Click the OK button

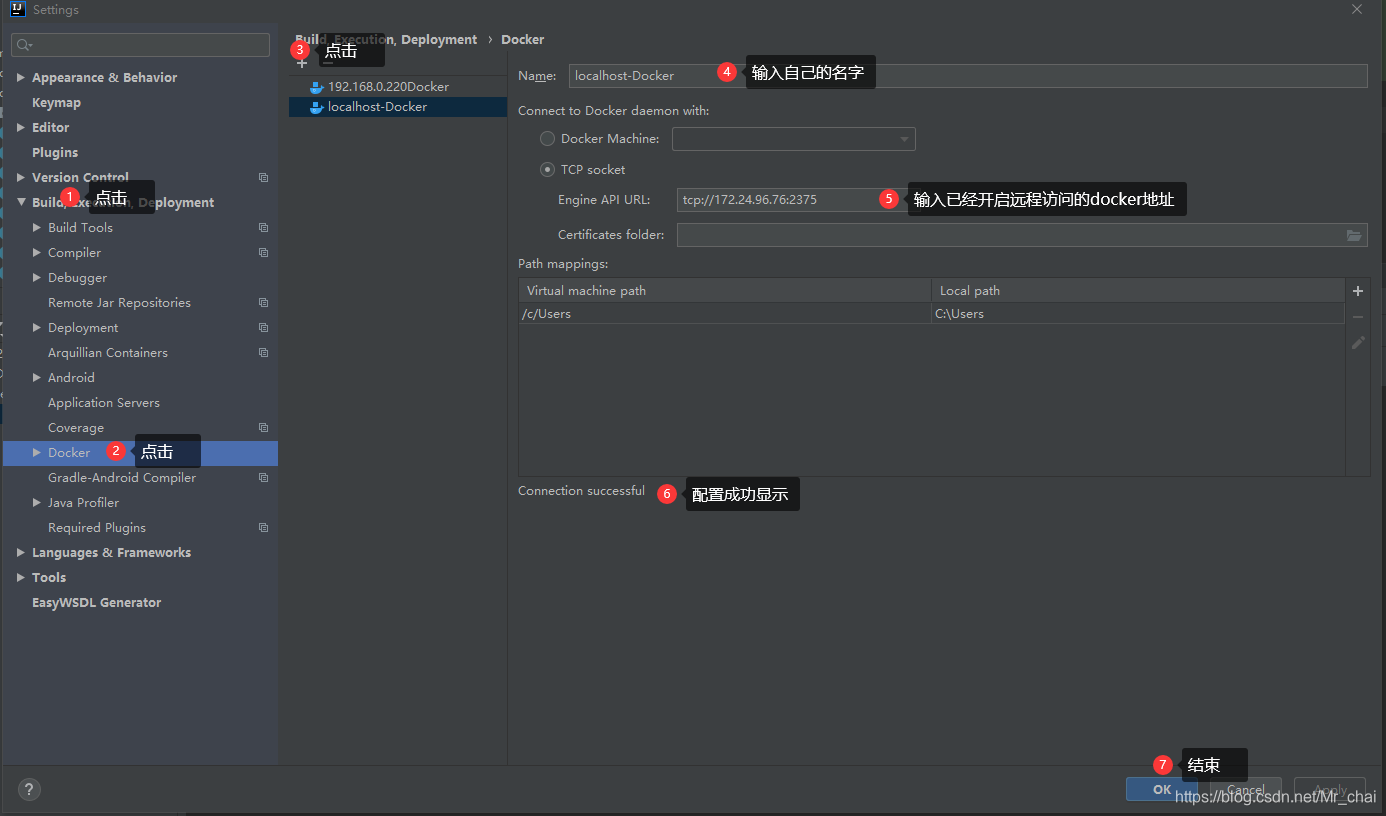point(1161,789)
